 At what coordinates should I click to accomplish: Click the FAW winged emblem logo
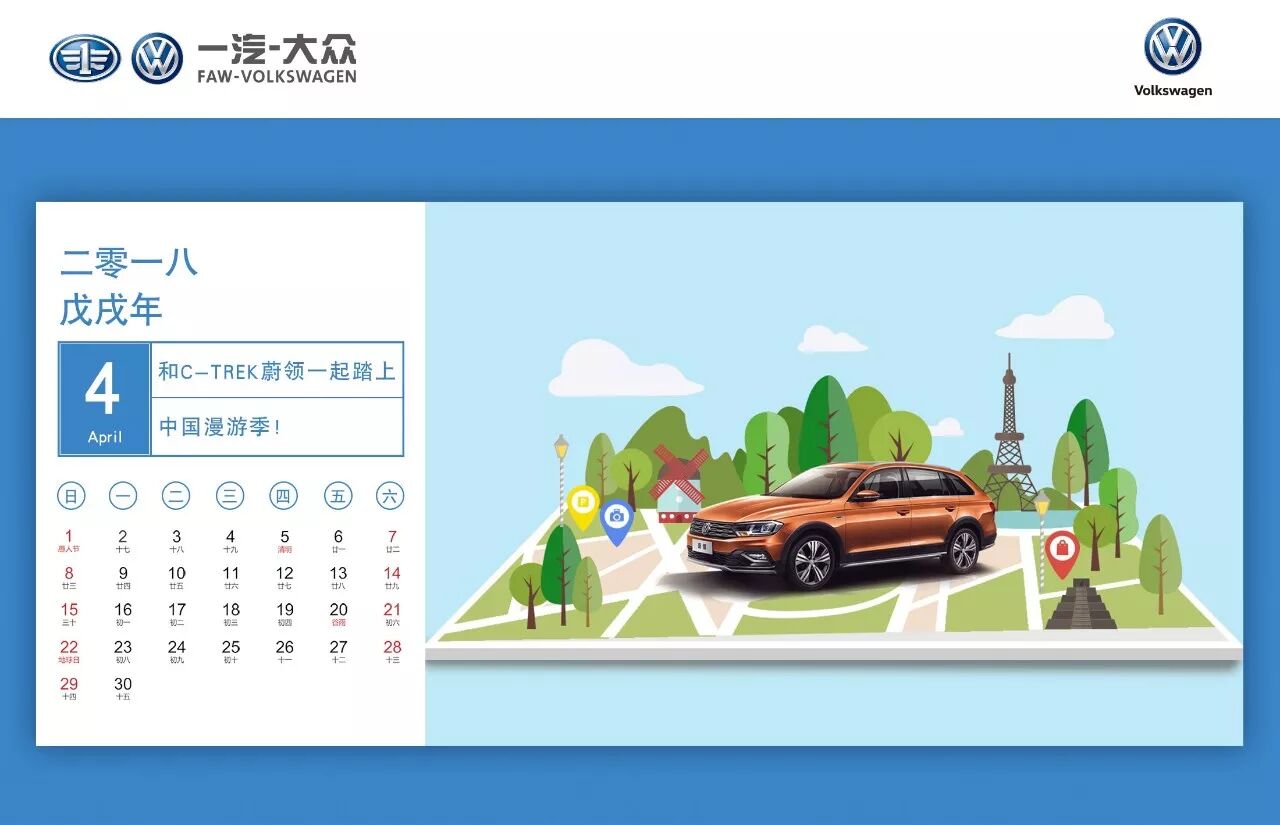85,58
